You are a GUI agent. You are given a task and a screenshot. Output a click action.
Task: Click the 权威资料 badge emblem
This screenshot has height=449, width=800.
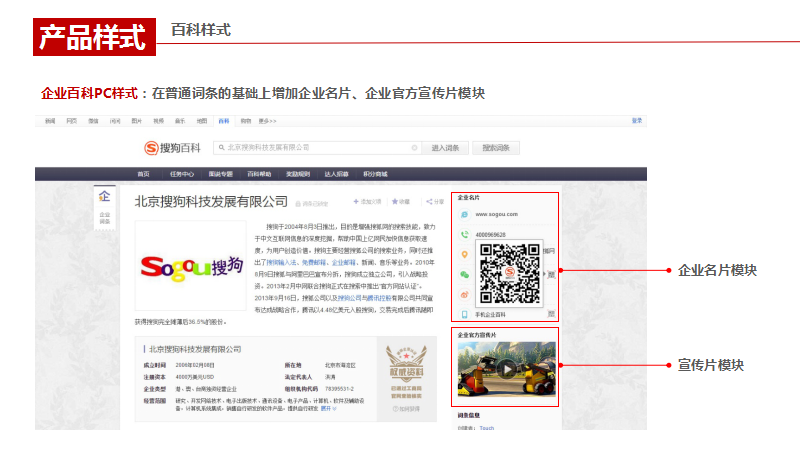[x=406, y=363]
